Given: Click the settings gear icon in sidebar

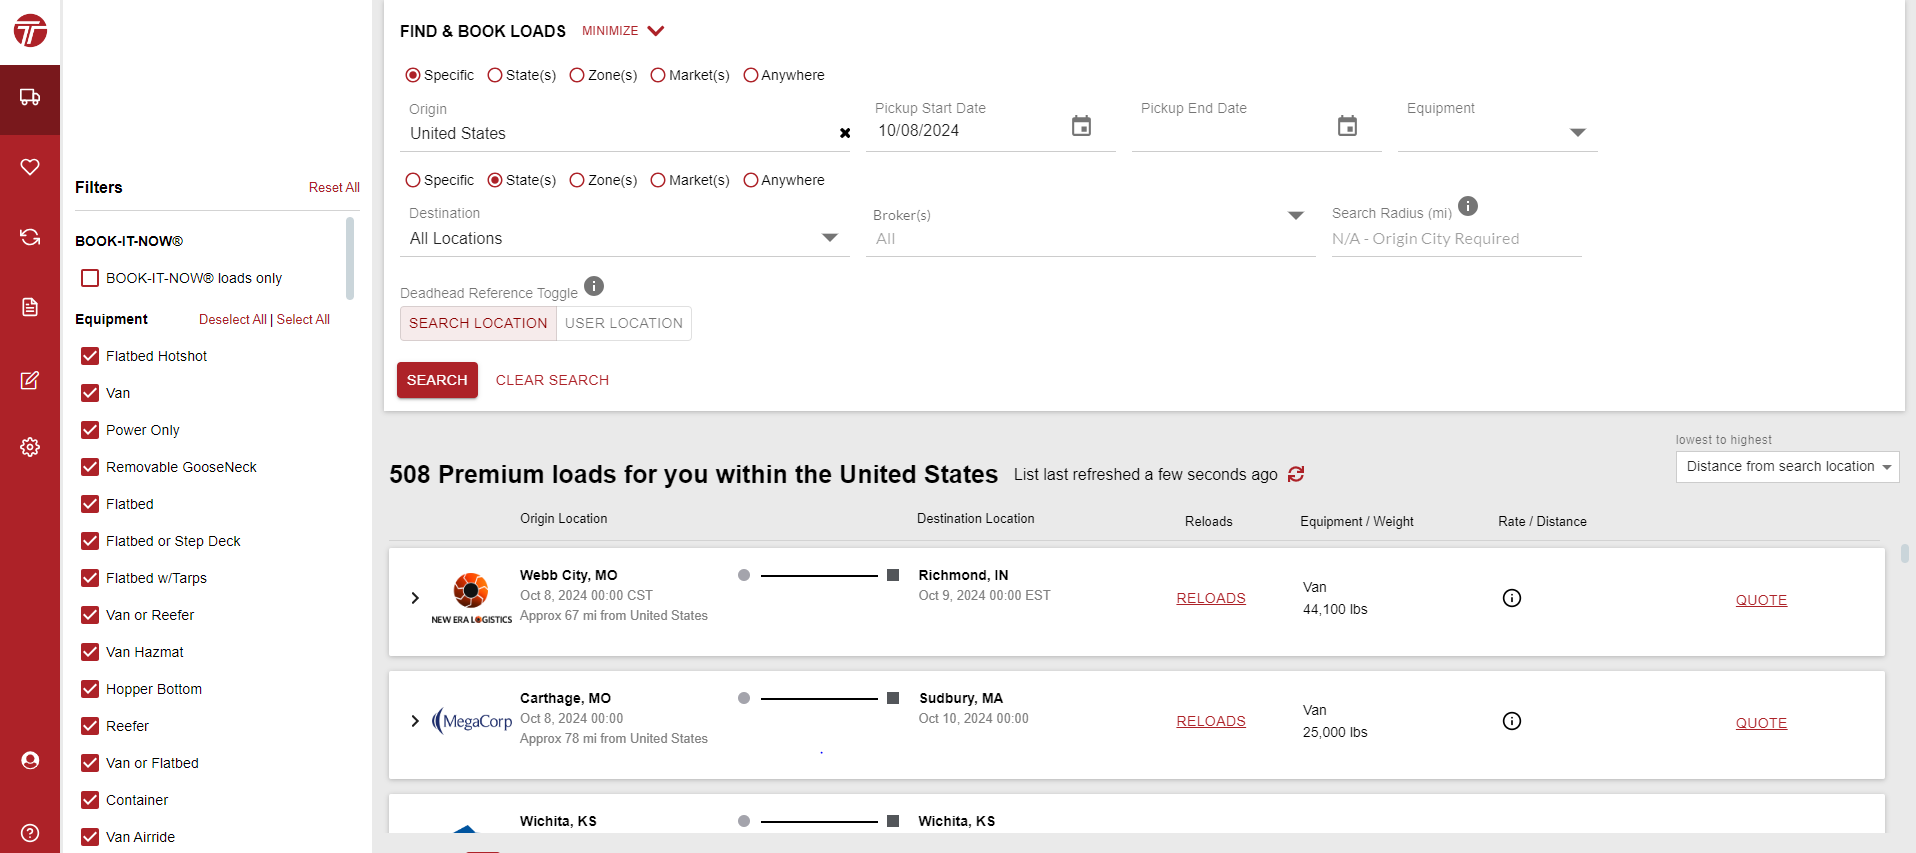Looking at the screenshot, I should coord(30,447).
